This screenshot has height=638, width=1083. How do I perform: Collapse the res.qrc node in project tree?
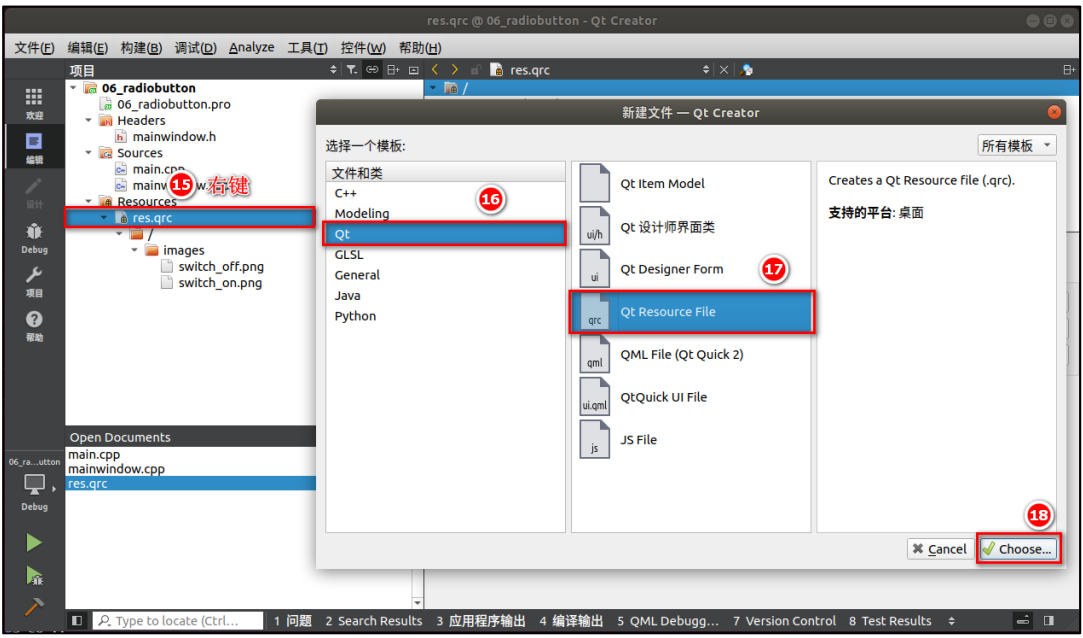click(x=104, y=218)
